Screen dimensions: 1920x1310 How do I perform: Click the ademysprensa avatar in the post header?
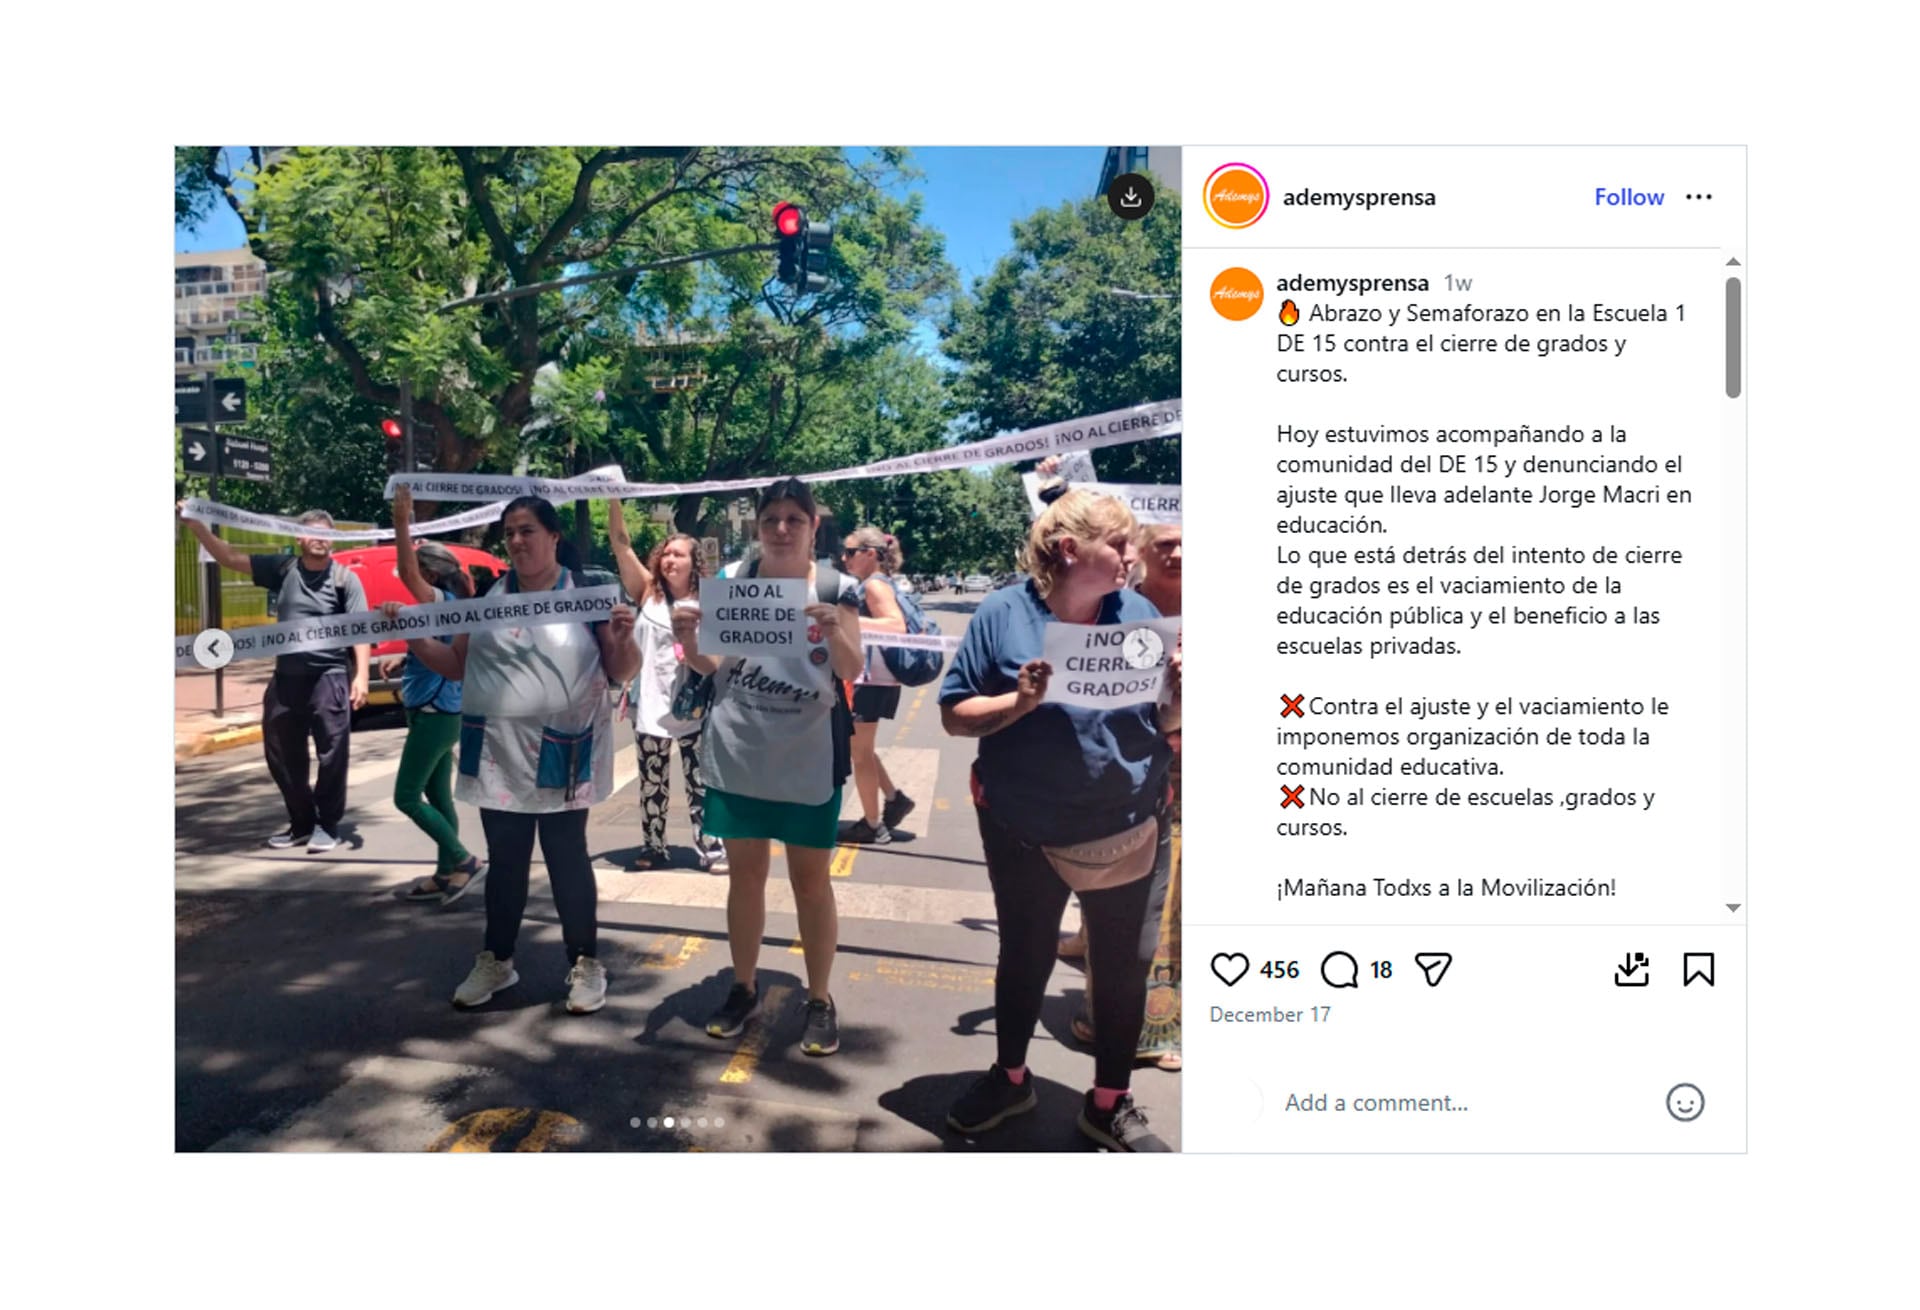pyautogui.click(x=1236, y=196)
